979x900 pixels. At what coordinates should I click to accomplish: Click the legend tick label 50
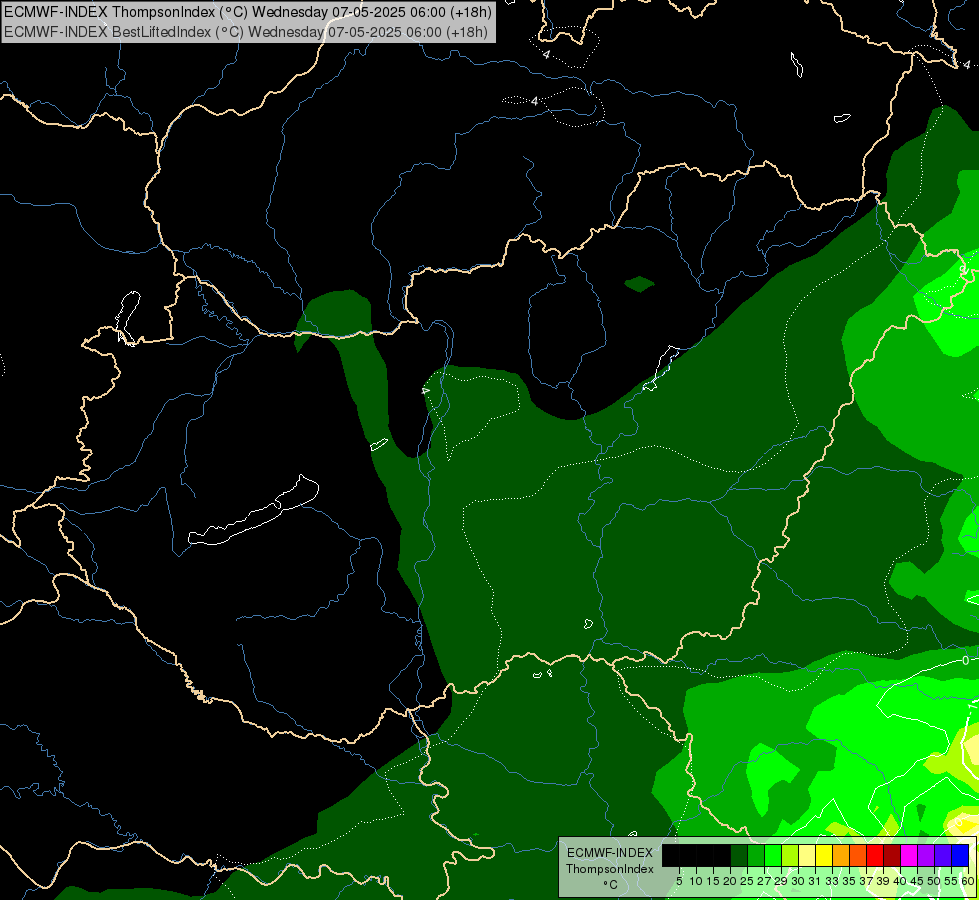tap(935, 881)
